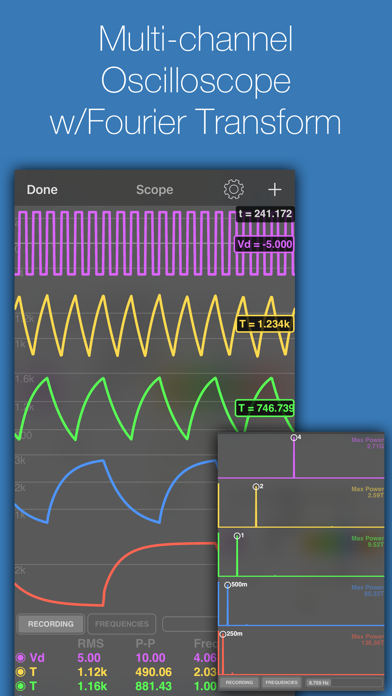The image size is (392, 696).
Task: Toggle the green T channel radio button
Action: tap(20, 686)
